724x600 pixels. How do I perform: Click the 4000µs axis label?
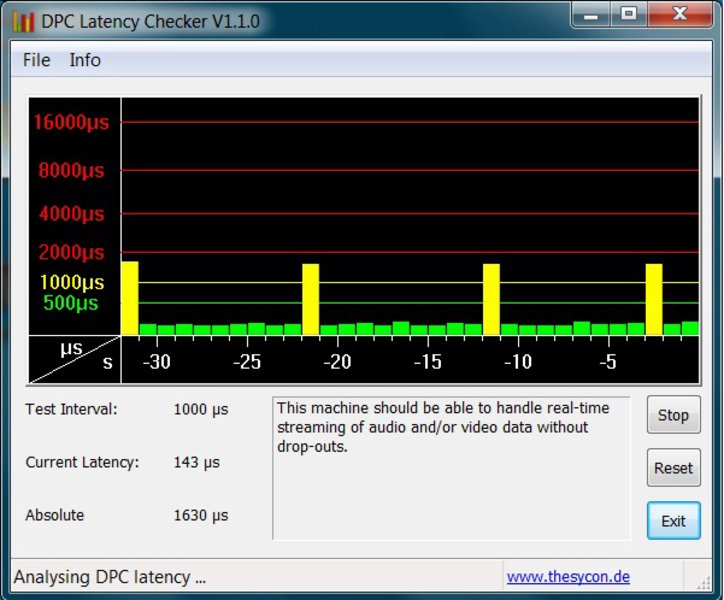pos(72,214)
